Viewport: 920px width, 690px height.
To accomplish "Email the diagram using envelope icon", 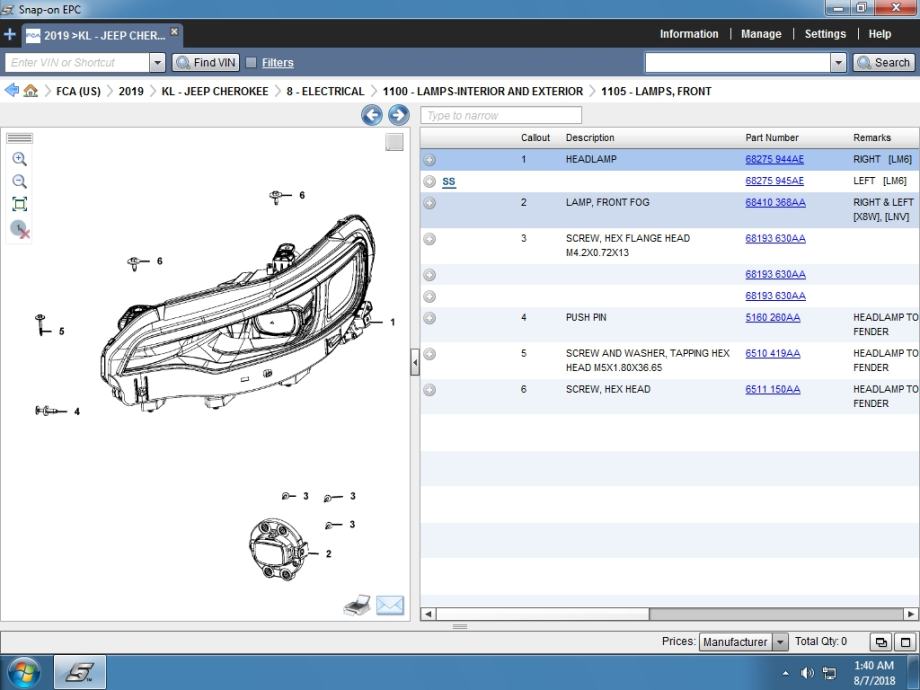I will pos(390,605).
